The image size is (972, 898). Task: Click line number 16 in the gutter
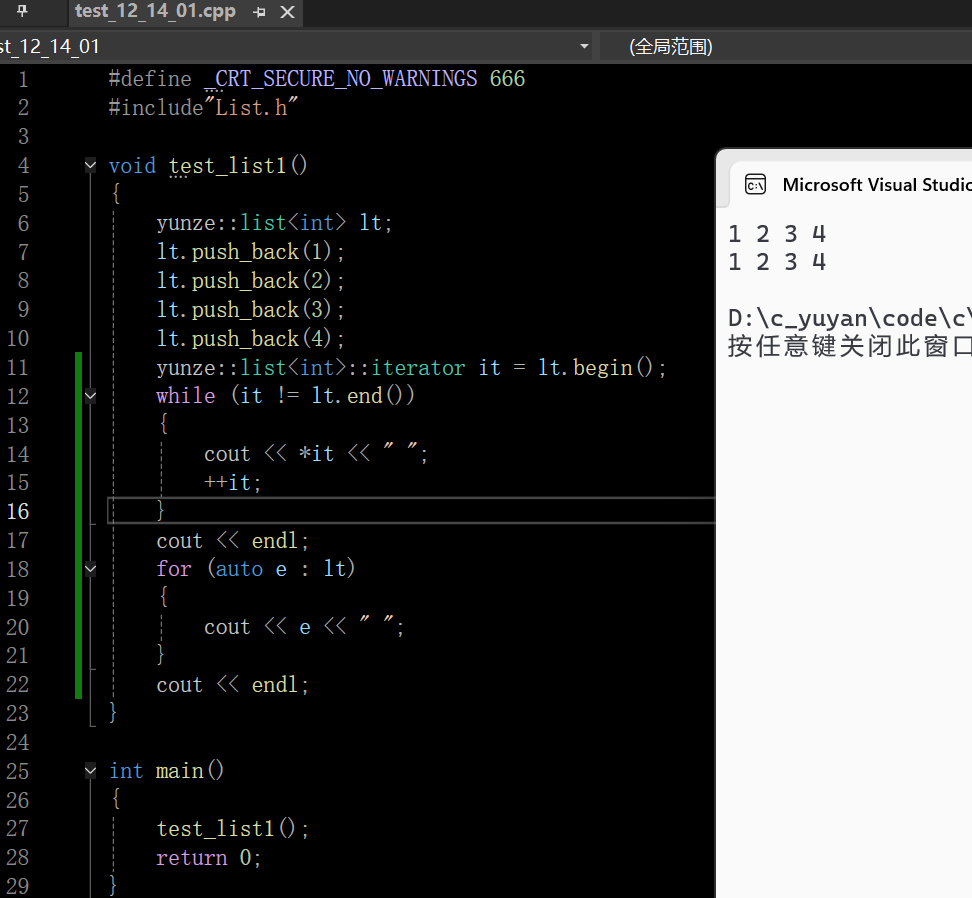(x=18, y=511)
